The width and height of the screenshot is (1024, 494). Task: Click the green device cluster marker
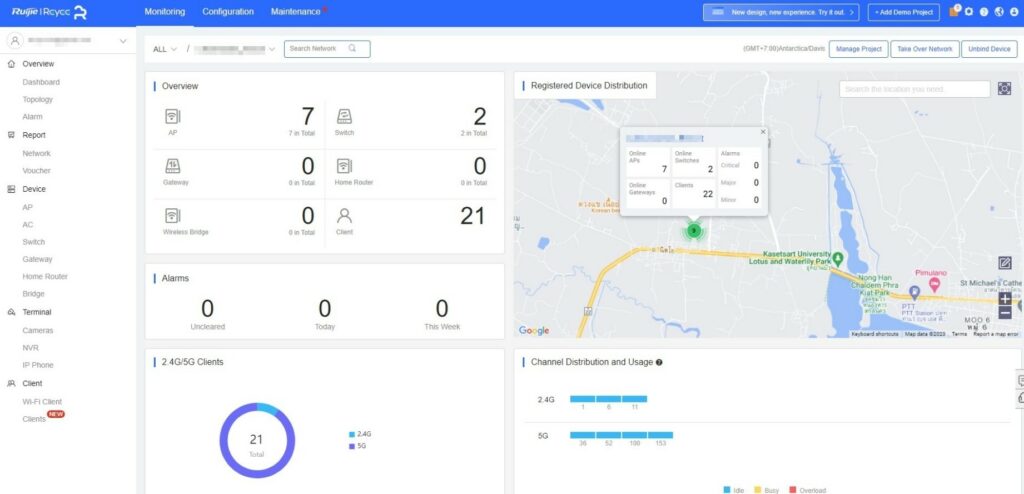[x=692, y=230]
